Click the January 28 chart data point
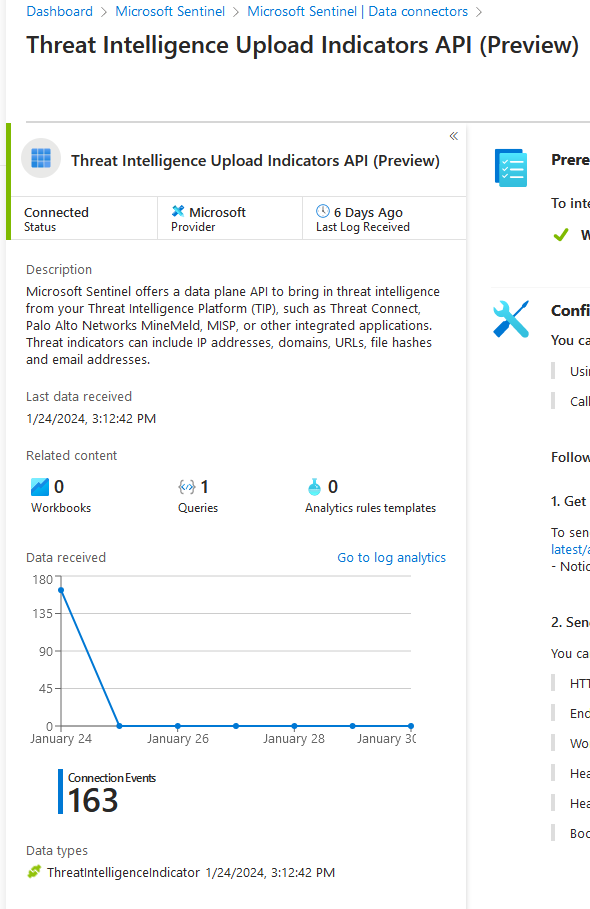 (x=294, y=726)
